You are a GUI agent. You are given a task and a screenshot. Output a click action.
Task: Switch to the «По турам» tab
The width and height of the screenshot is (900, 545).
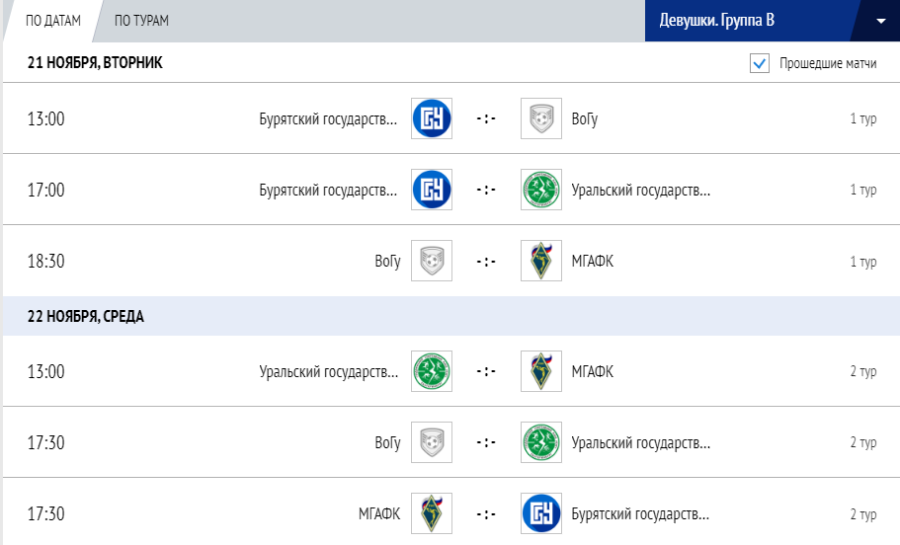pyautogui.click(x=141, y=21)
